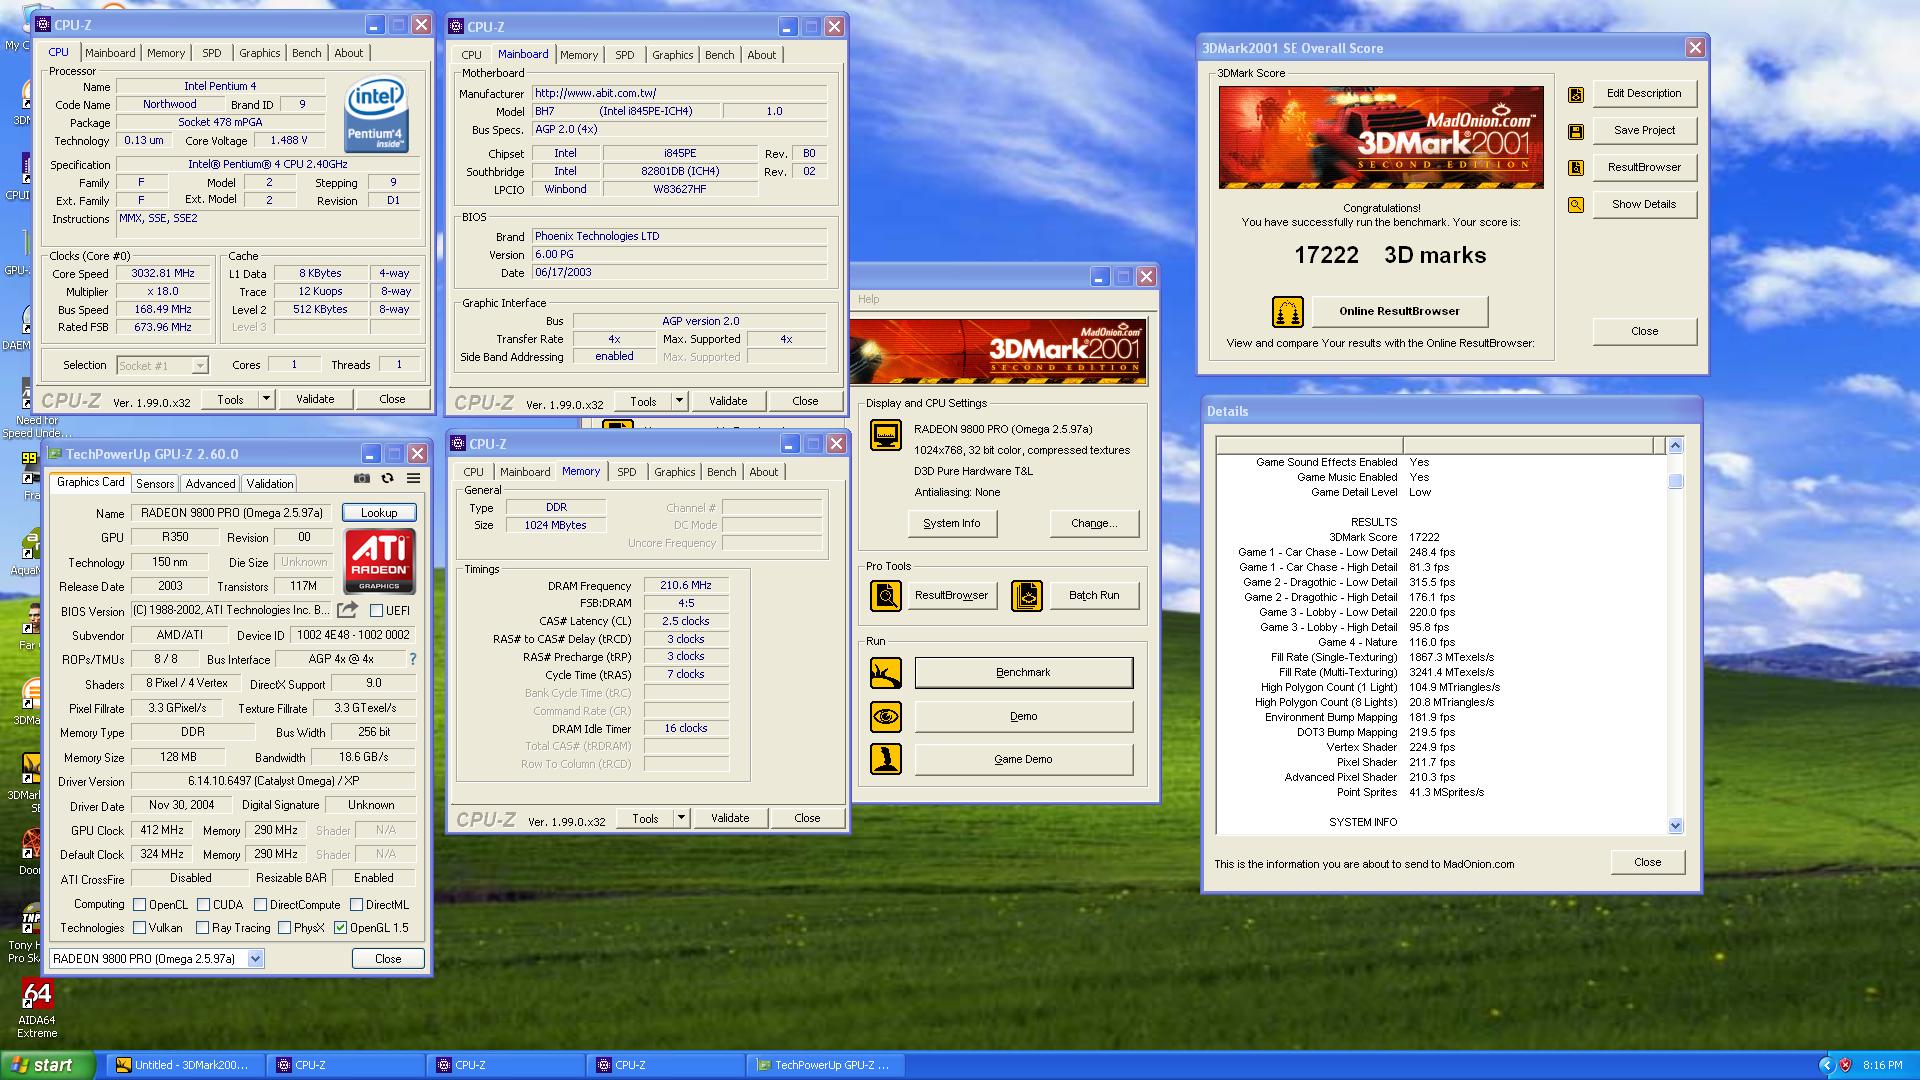Toggle the OpenCL checkbox
This screenshot has height=1080, width=1920.
tap(140, 904)
